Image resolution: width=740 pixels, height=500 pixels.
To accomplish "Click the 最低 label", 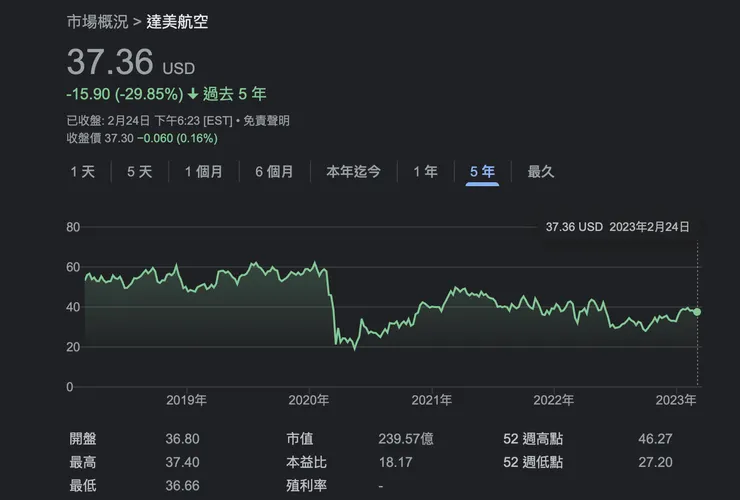I will [x=83, y=485].
